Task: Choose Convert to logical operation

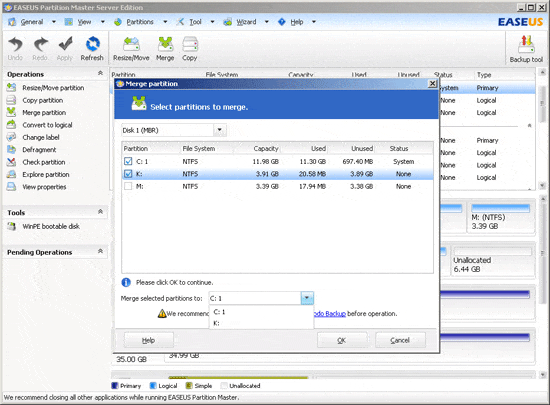Action: tap(47, 125)
